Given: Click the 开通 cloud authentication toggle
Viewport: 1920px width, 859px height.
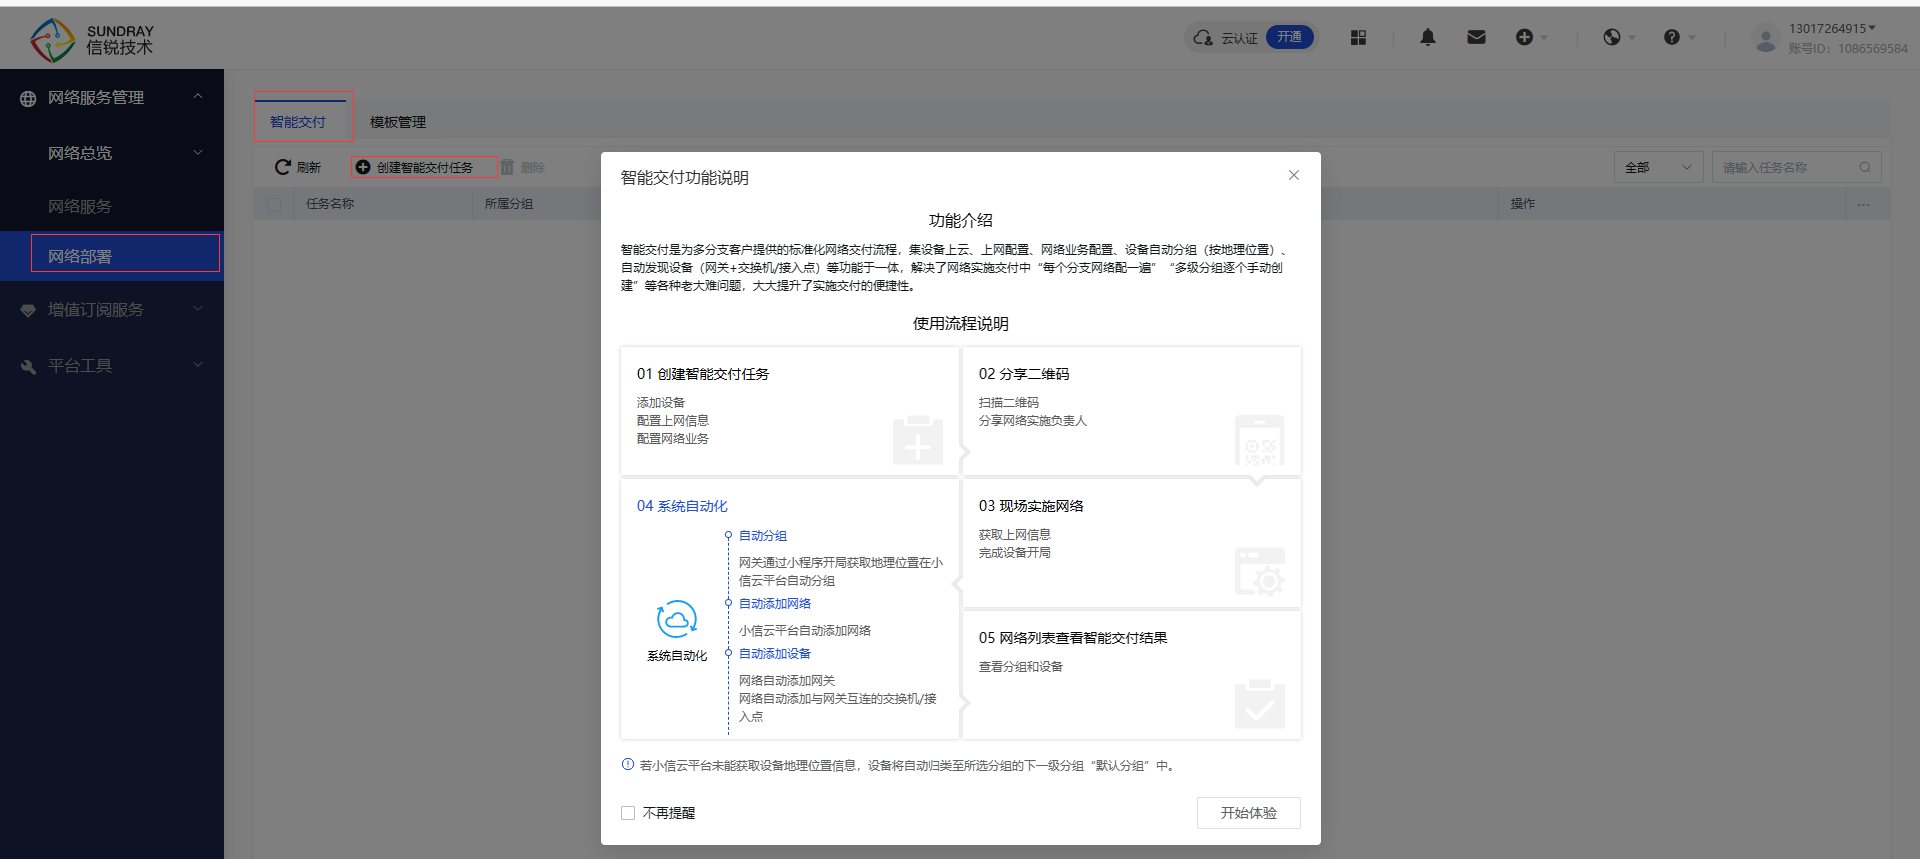Looking at the screenshot, I should click(1289, 38).
